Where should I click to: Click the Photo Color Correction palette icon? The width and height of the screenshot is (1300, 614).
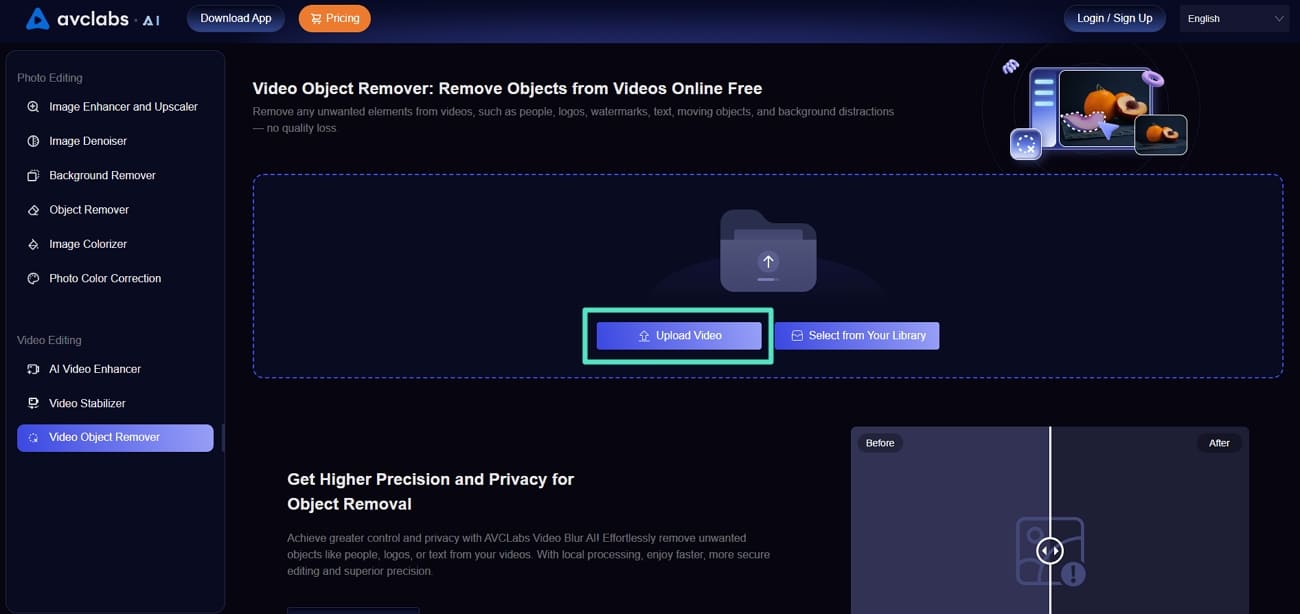[x=33, y=278]
